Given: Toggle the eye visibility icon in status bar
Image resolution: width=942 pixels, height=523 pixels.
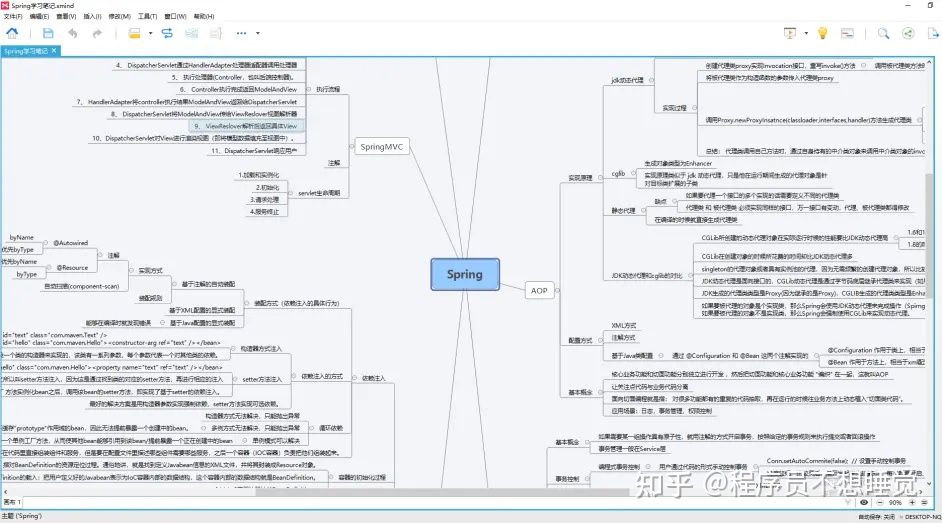Looking at the screenshot, I should coord(863,502).
